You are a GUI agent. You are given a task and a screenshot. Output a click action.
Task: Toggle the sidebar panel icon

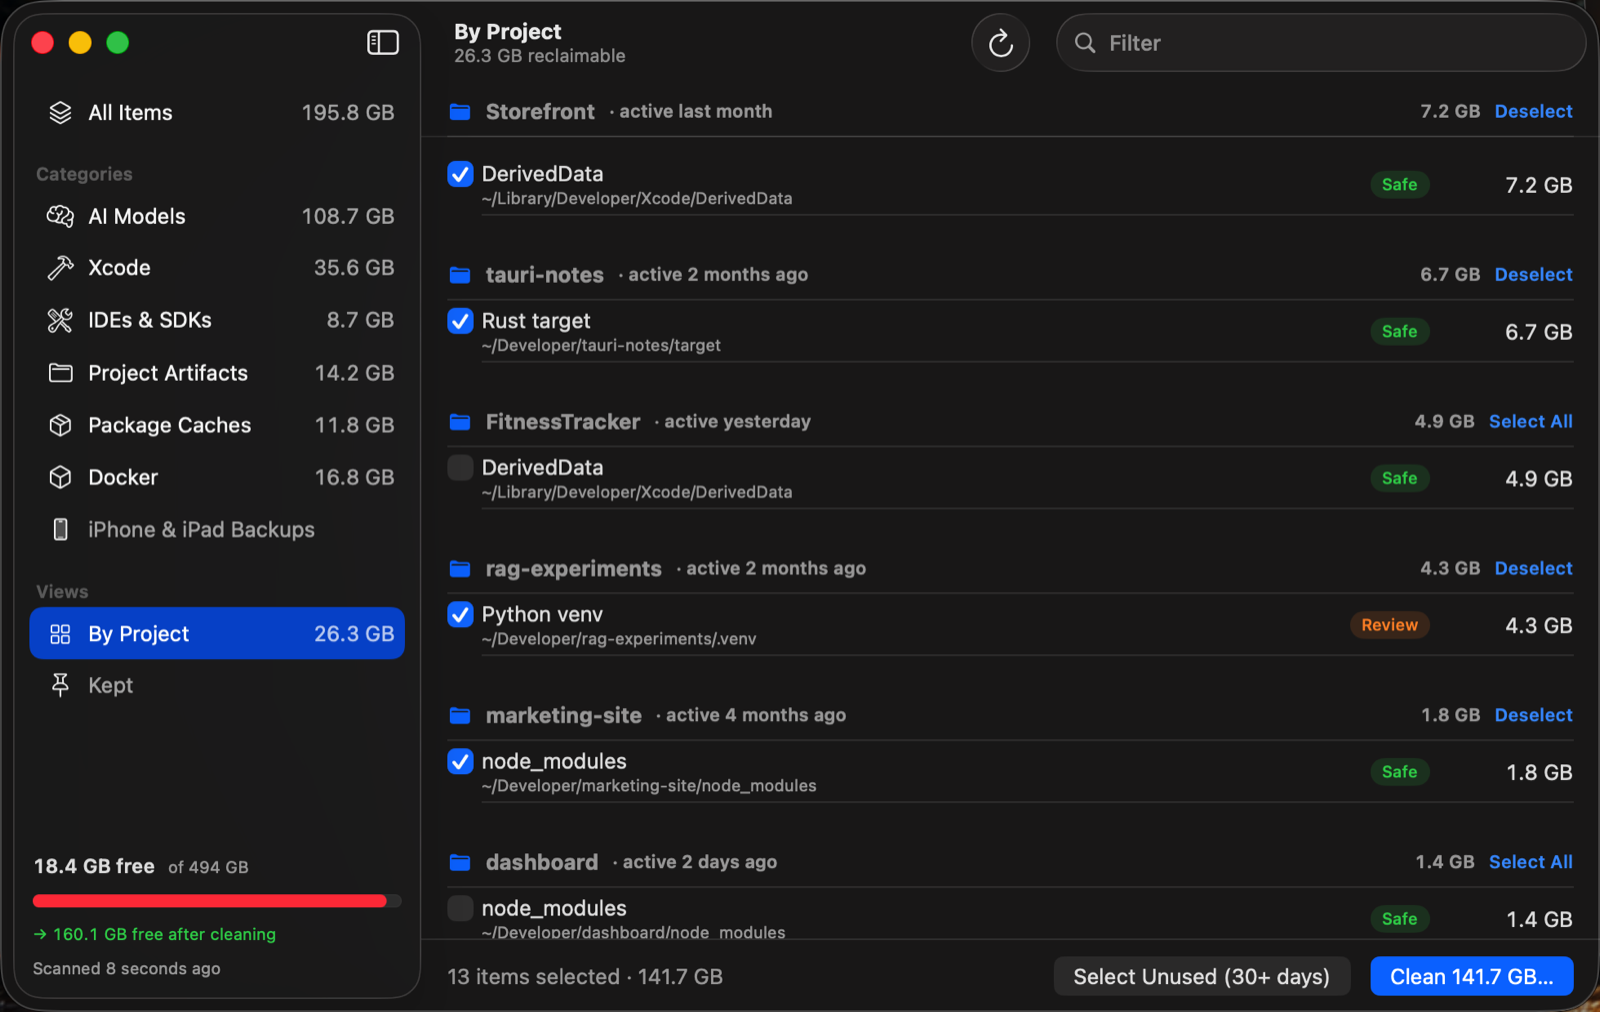(x=383, y=42)
